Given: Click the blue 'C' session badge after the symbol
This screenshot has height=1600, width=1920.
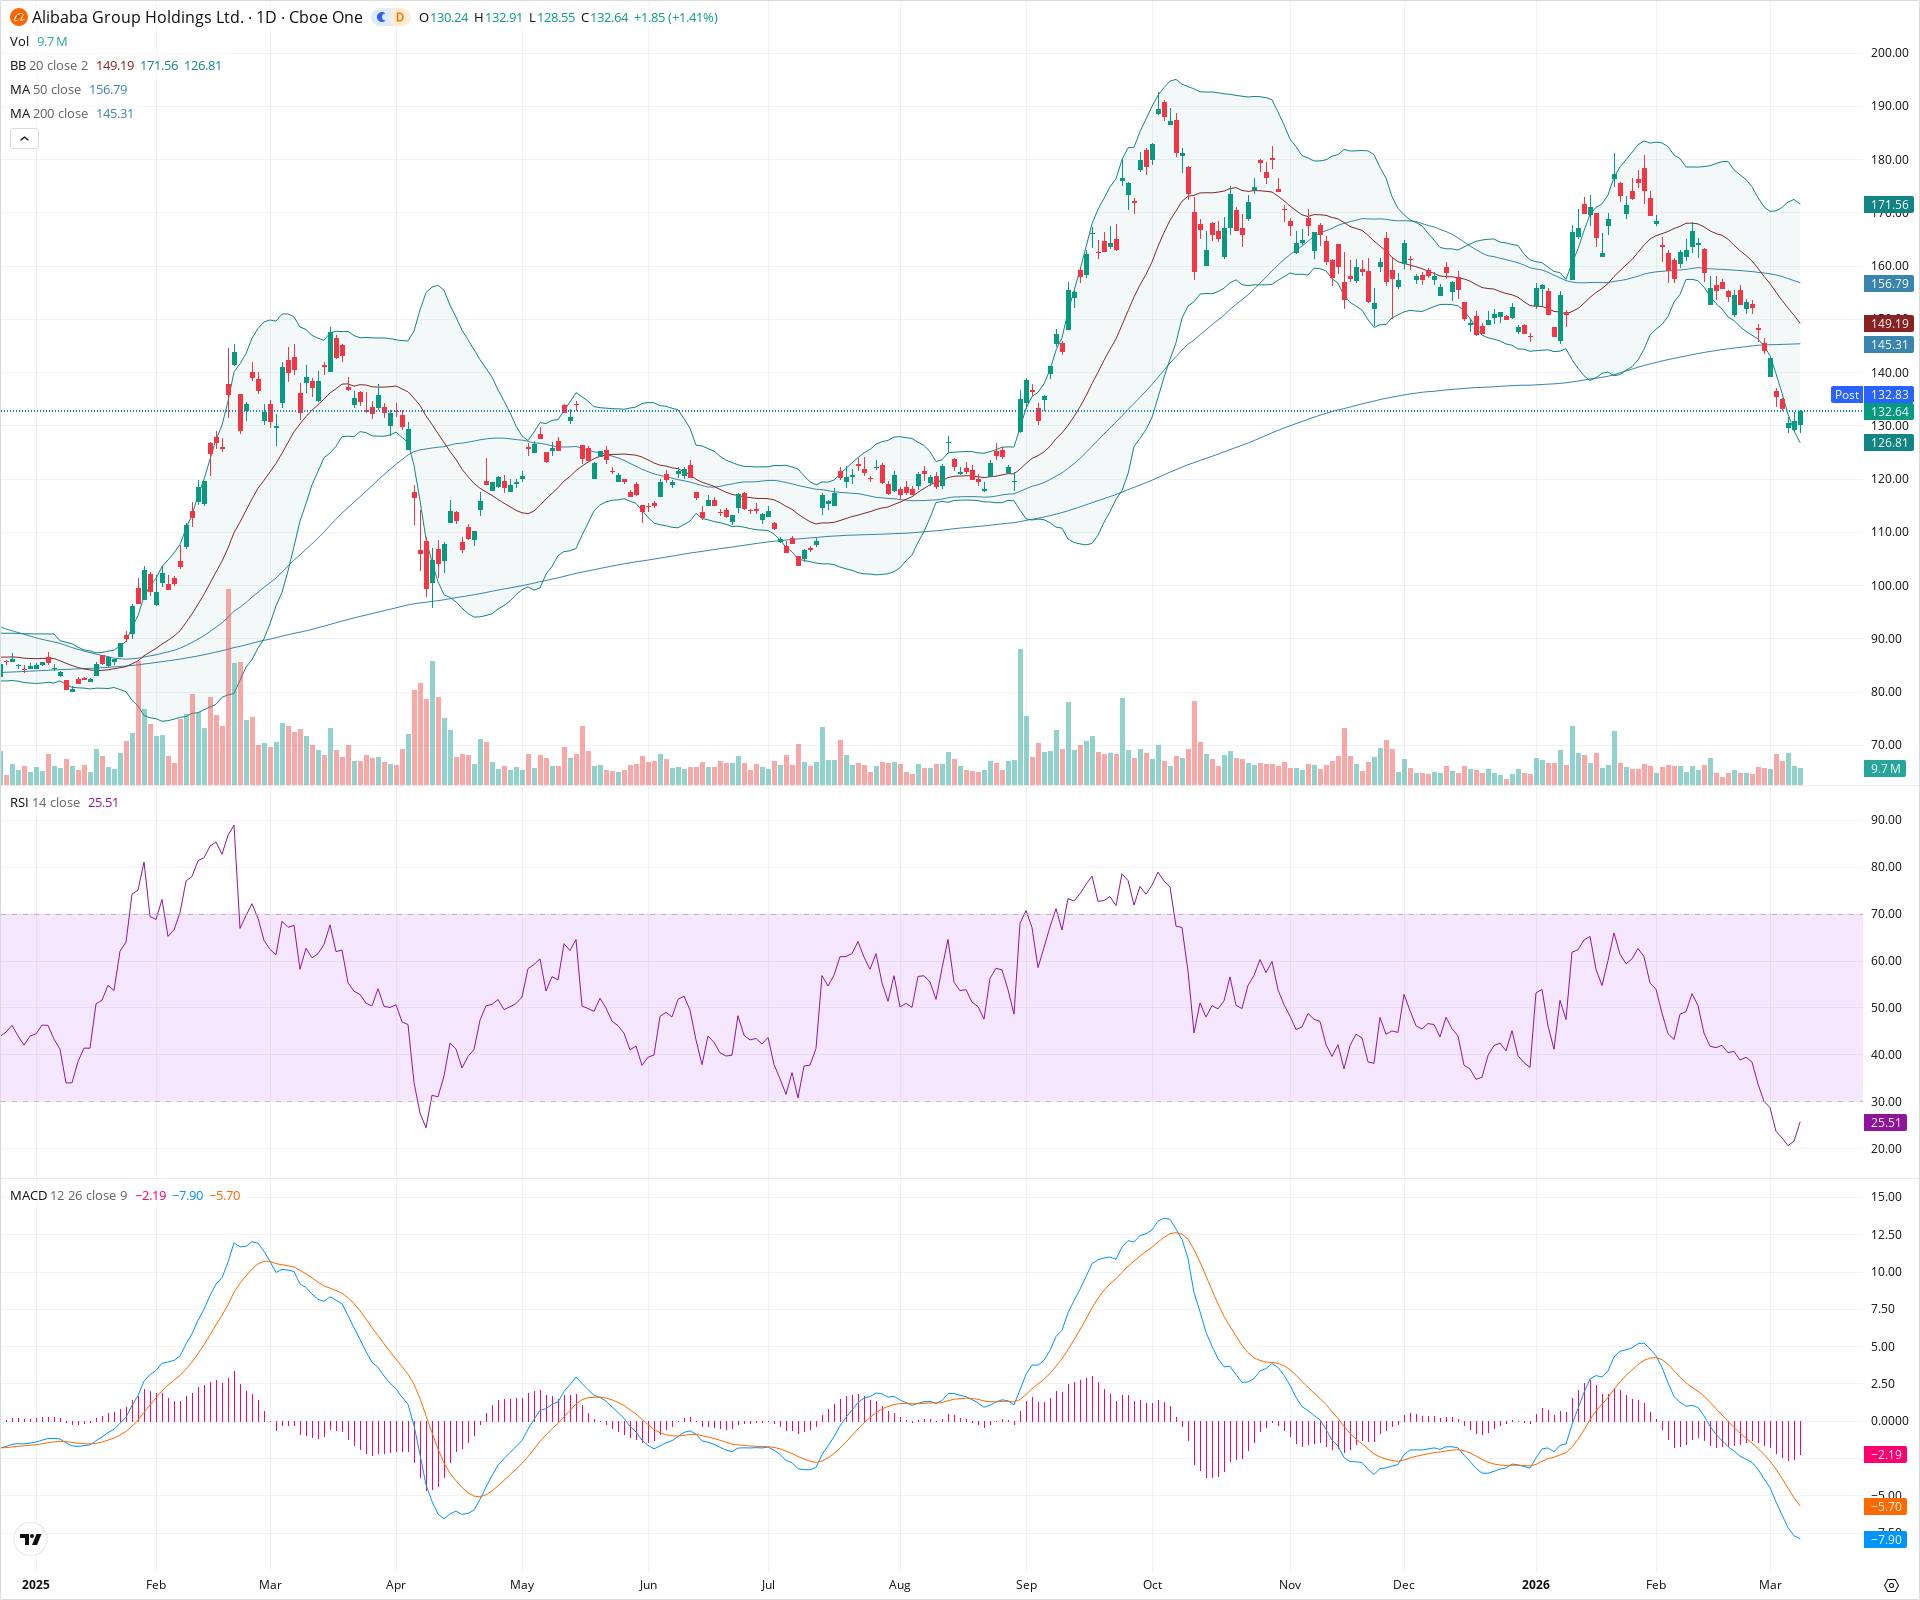Looking at the screenshot, I should (x=383, y=17).
